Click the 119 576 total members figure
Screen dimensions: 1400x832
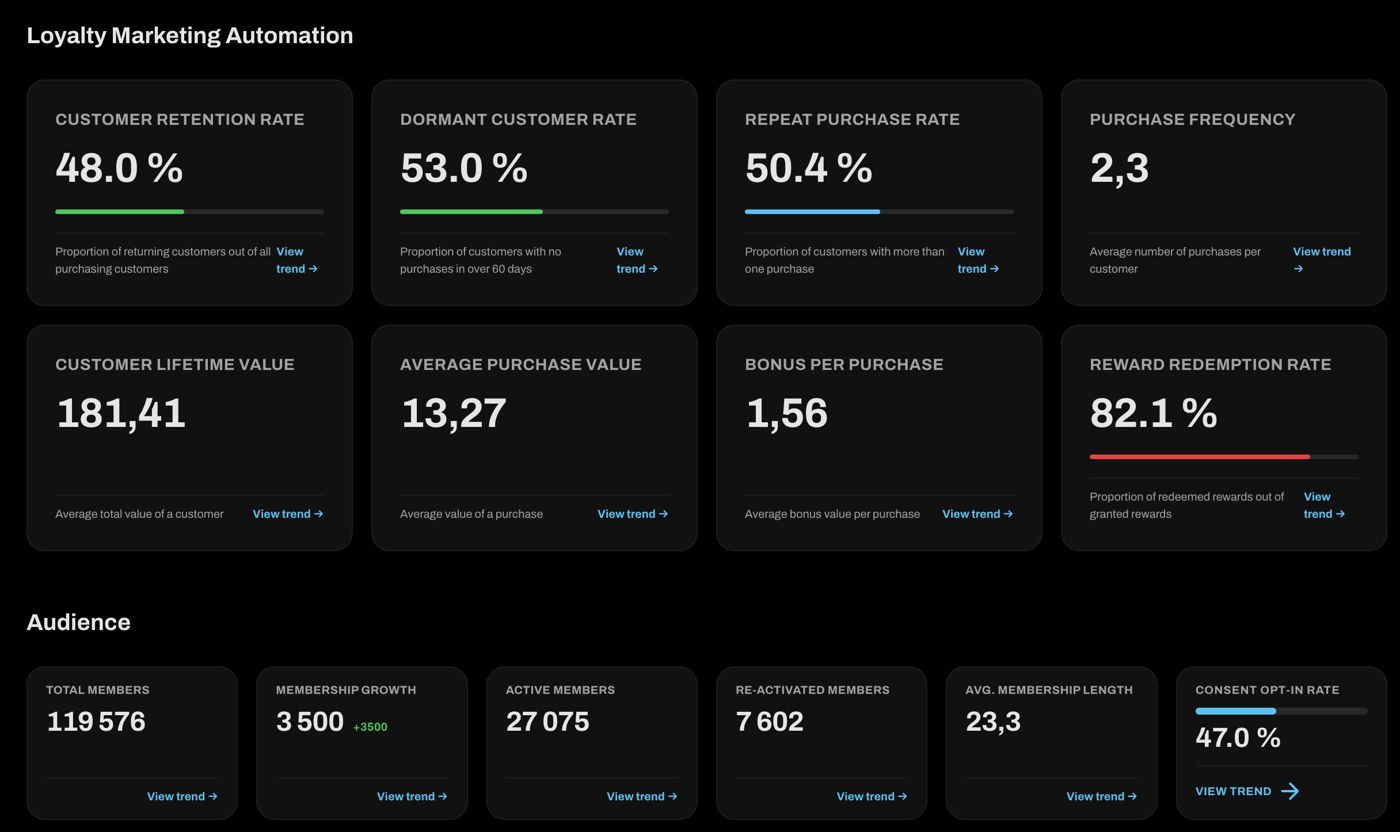click(x=96, y=722)
